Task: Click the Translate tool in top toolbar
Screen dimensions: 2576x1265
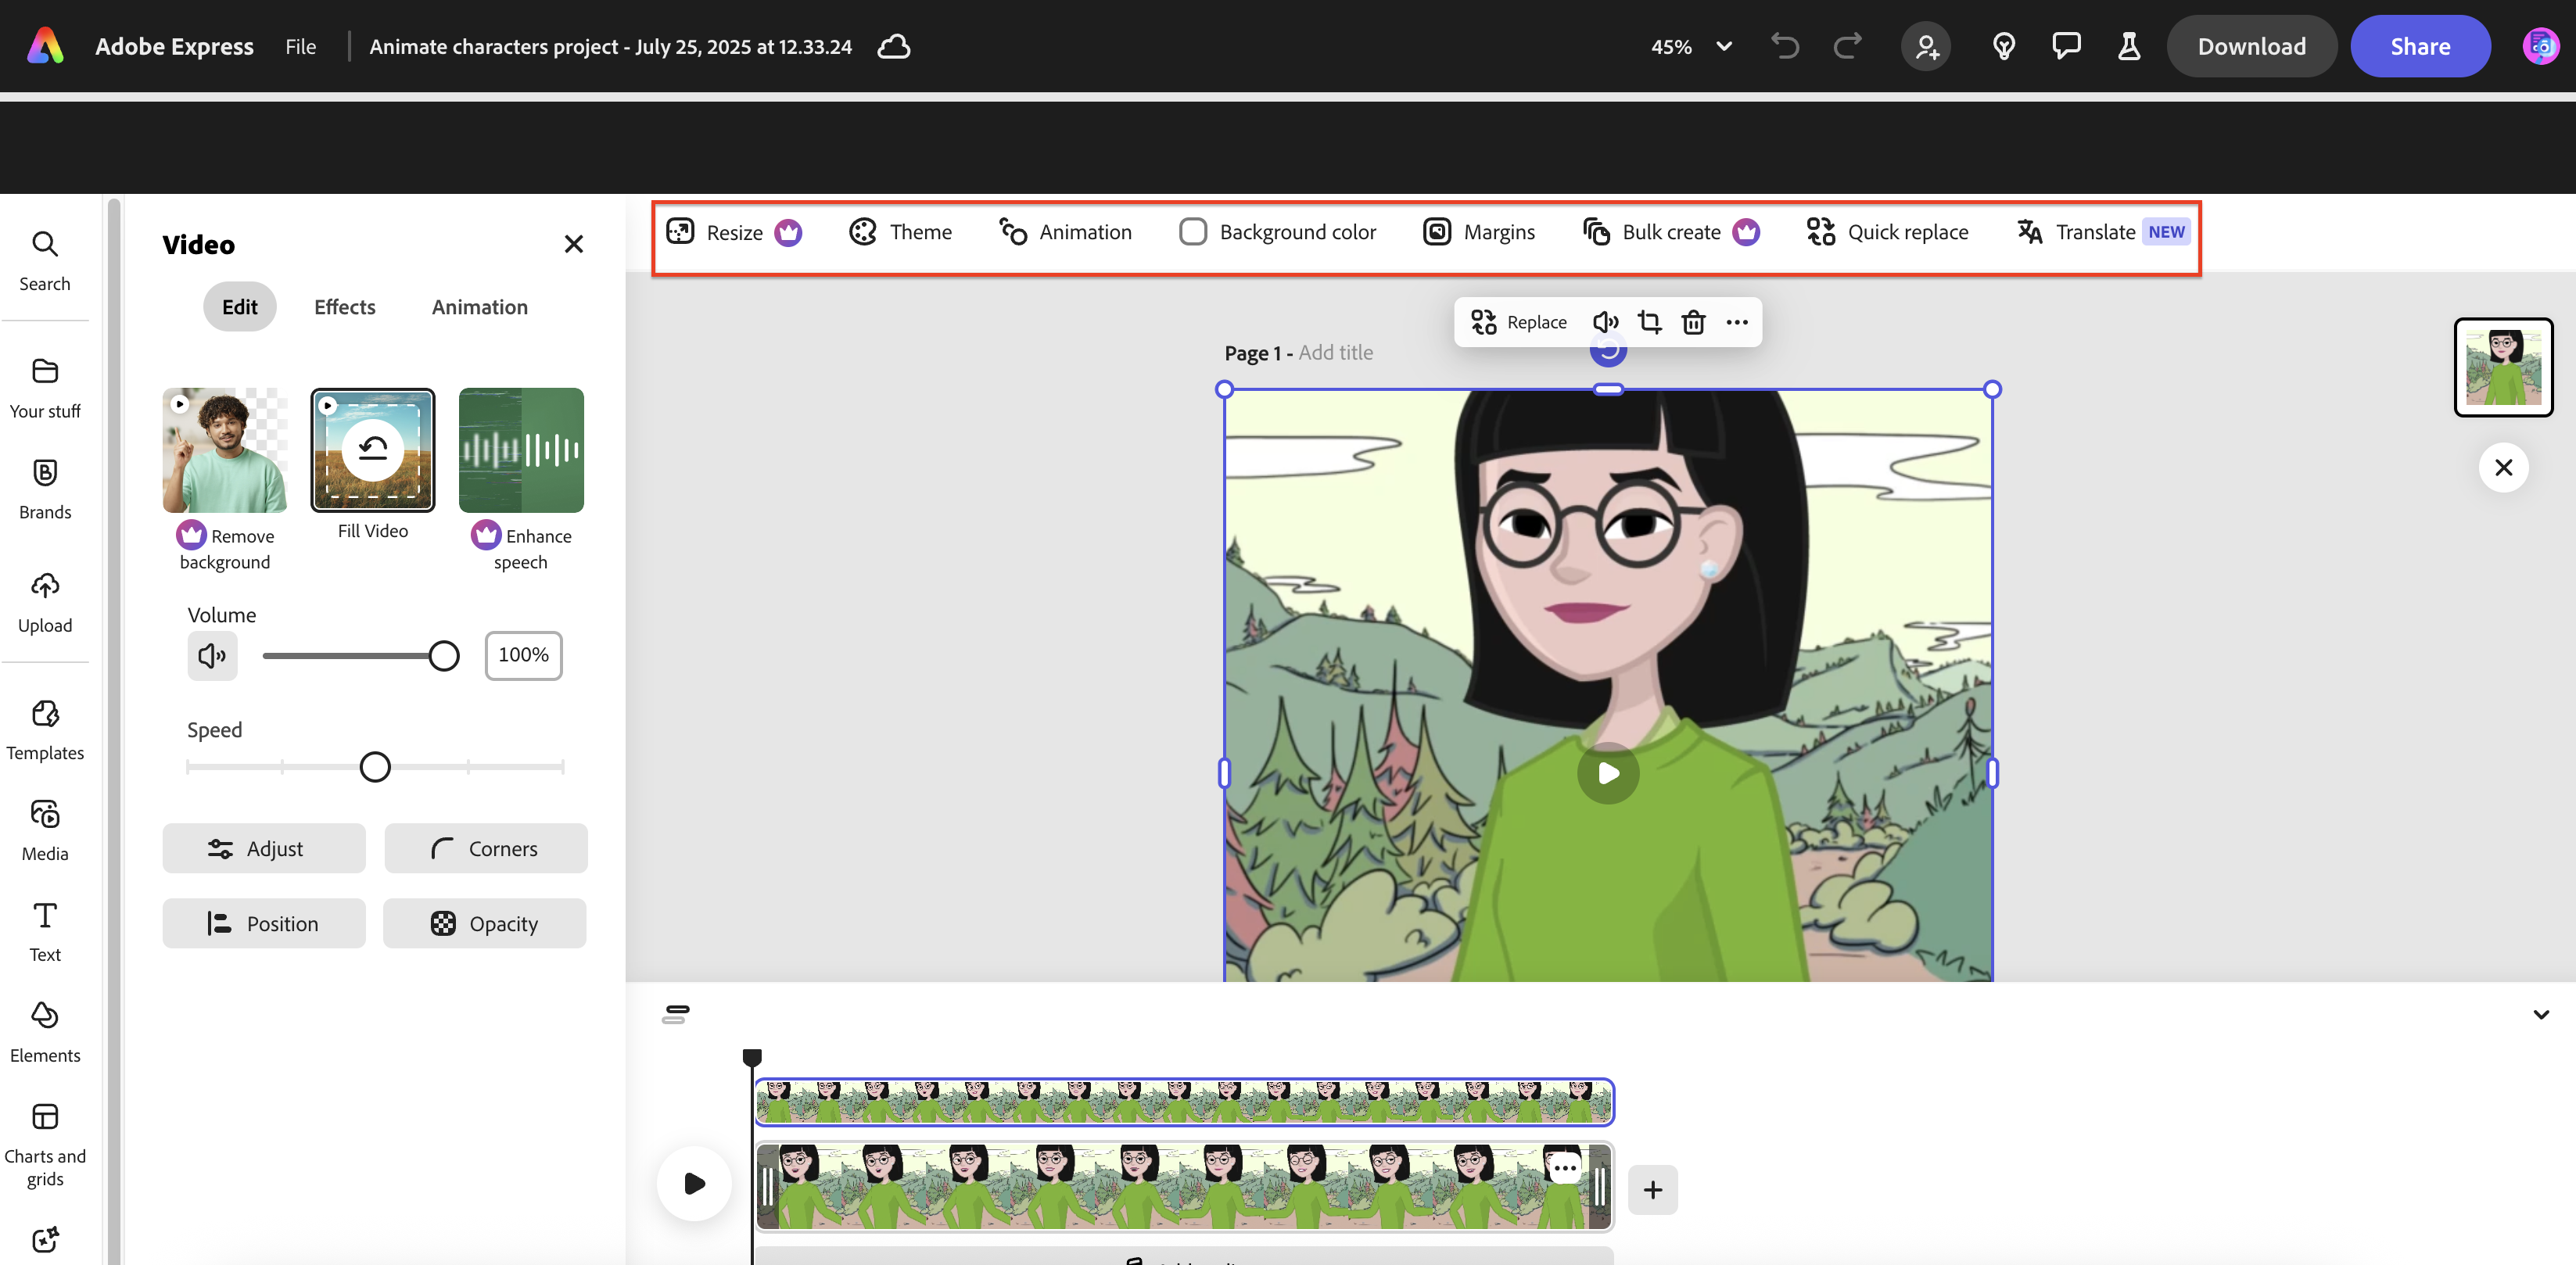Action: click(2095, 232)
